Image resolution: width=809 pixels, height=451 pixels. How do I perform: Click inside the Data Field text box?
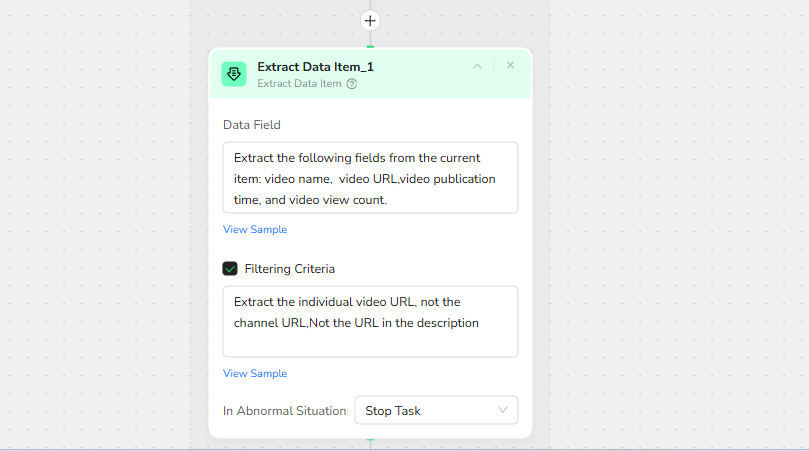click(x=370, y=177)
